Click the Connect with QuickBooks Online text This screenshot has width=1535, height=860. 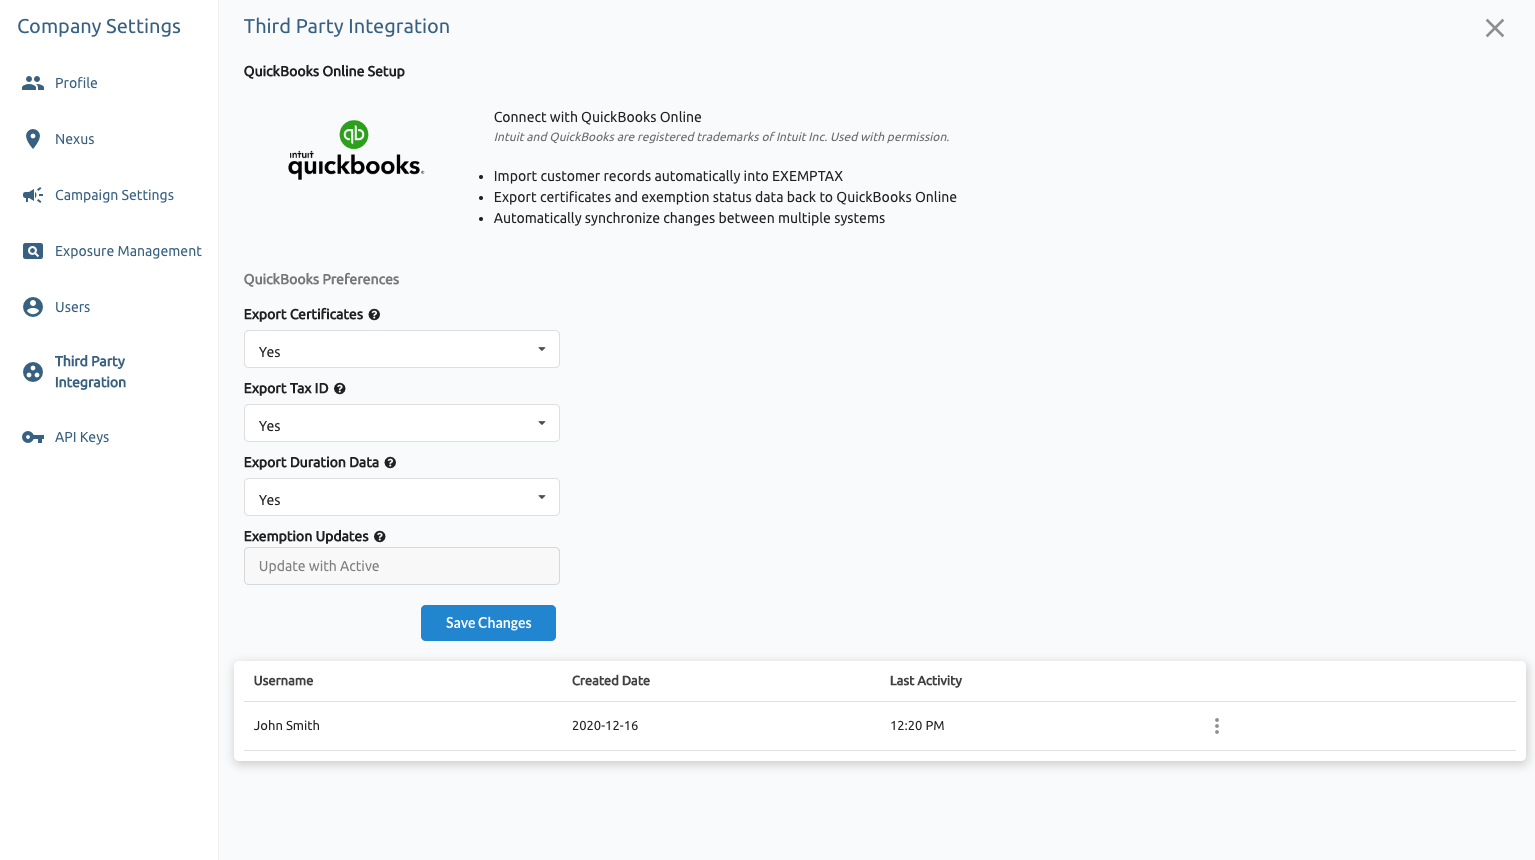coord(597,117)
